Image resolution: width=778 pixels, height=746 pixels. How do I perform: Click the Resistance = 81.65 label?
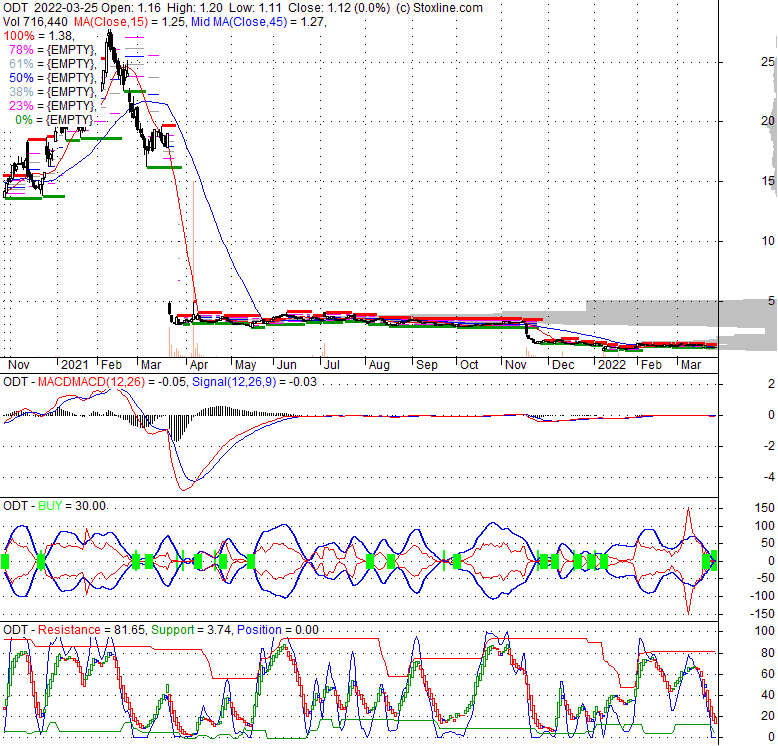(x=86, y=629)
